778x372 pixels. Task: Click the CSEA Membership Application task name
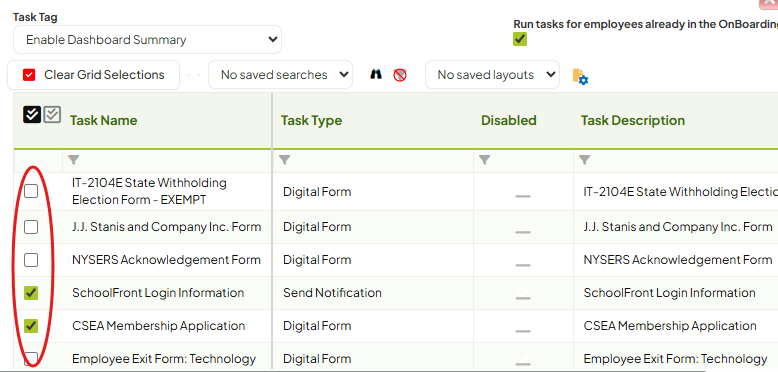pyautogui.click(x=158, y=326)
